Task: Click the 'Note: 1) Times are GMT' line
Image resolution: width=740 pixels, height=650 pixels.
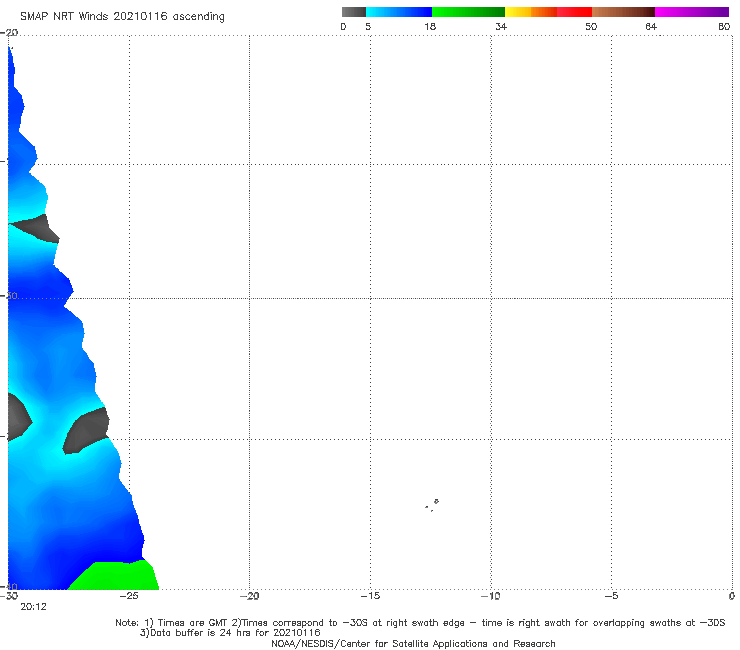Action: pyautogui.click(x=420, y=623)
